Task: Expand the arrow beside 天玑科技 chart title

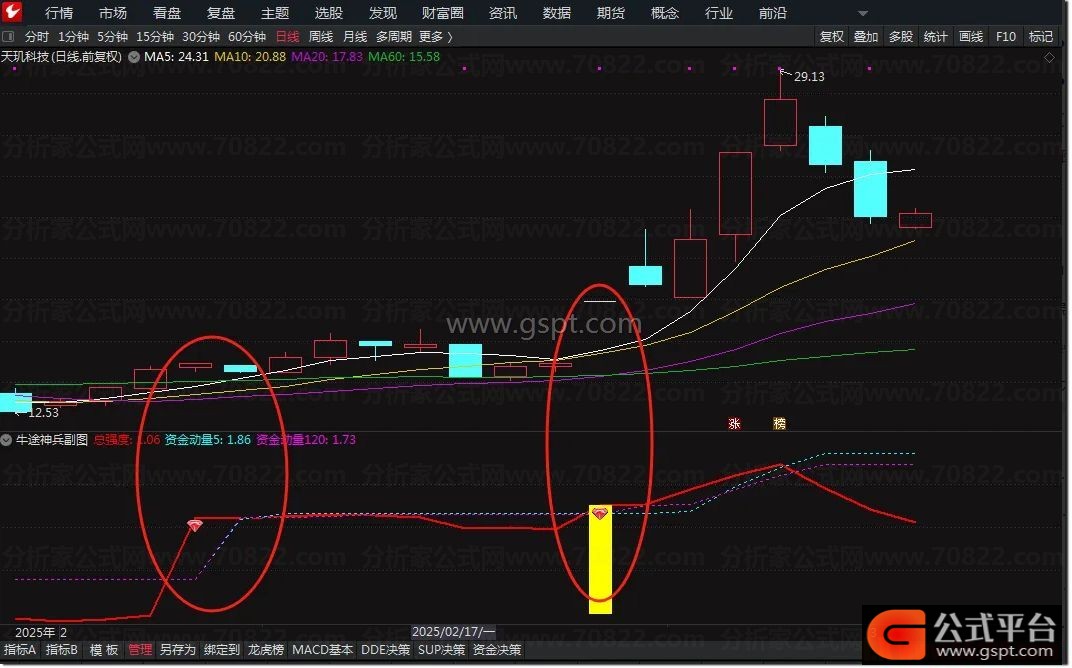Action: pos(134,57)
